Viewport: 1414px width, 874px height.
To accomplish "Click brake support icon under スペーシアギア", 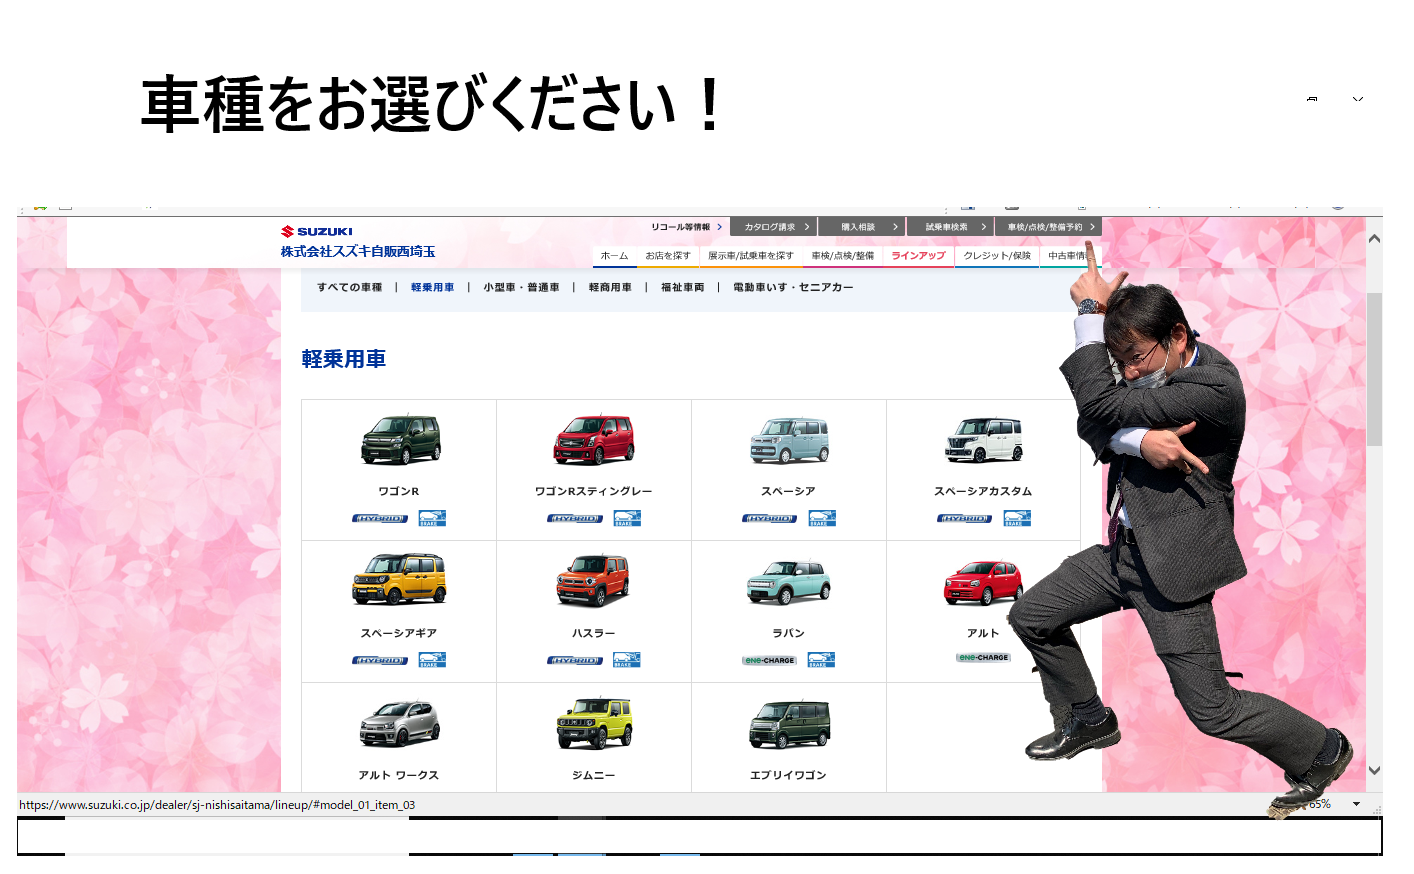I will 432,660.
